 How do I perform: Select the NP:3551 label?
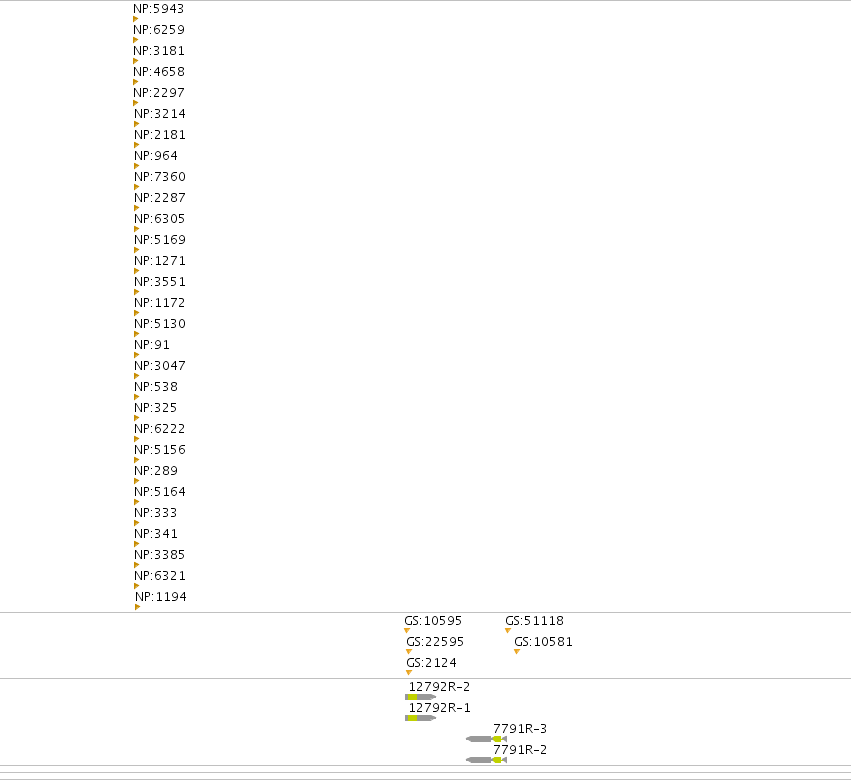point(160,282)
